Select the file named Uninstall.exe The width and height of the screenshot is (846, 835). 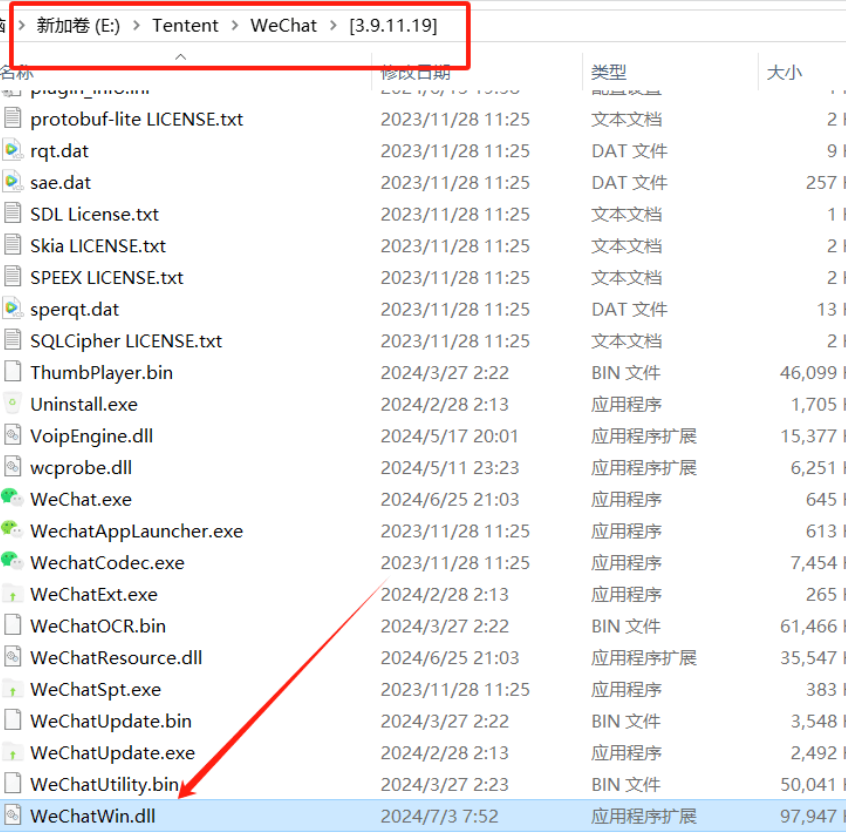[84, 404]
